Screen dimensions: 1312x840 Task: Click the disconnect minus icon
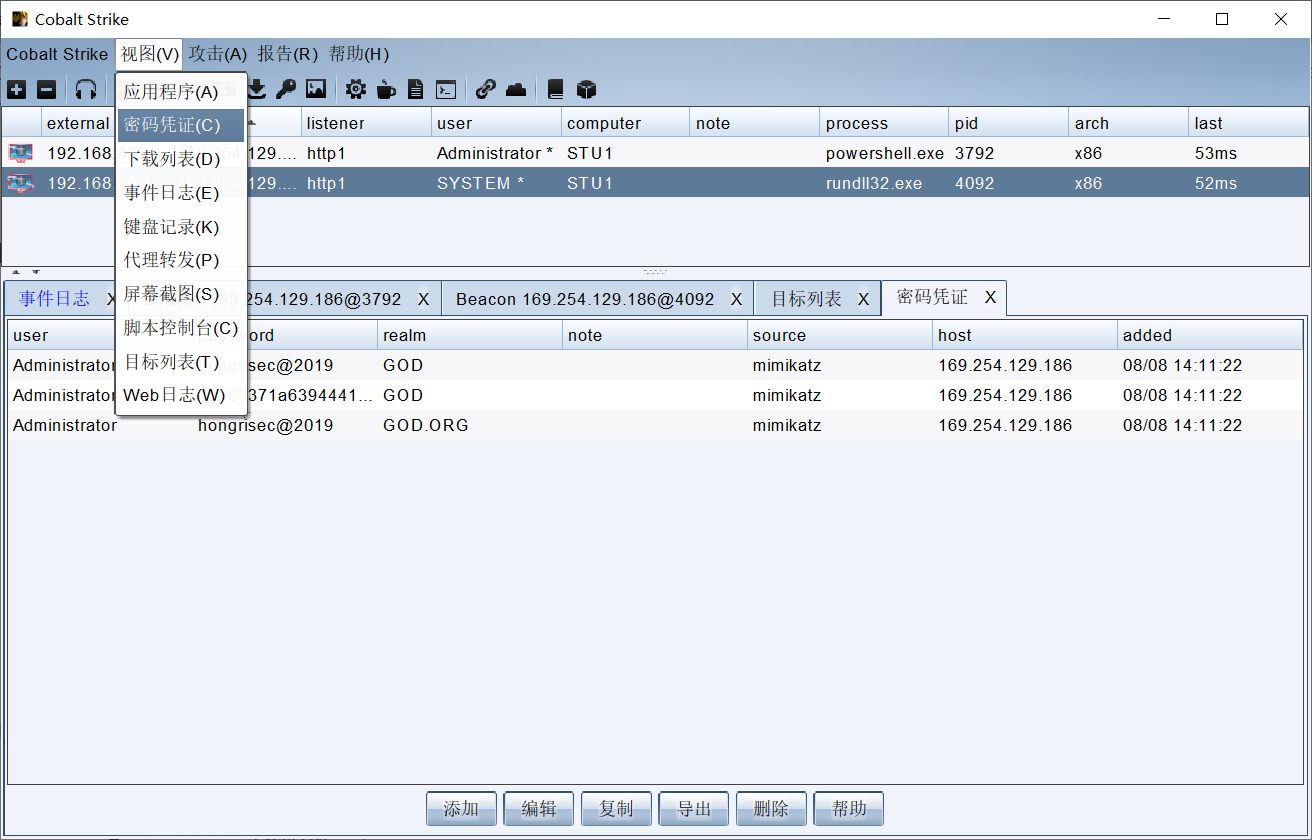47,90
